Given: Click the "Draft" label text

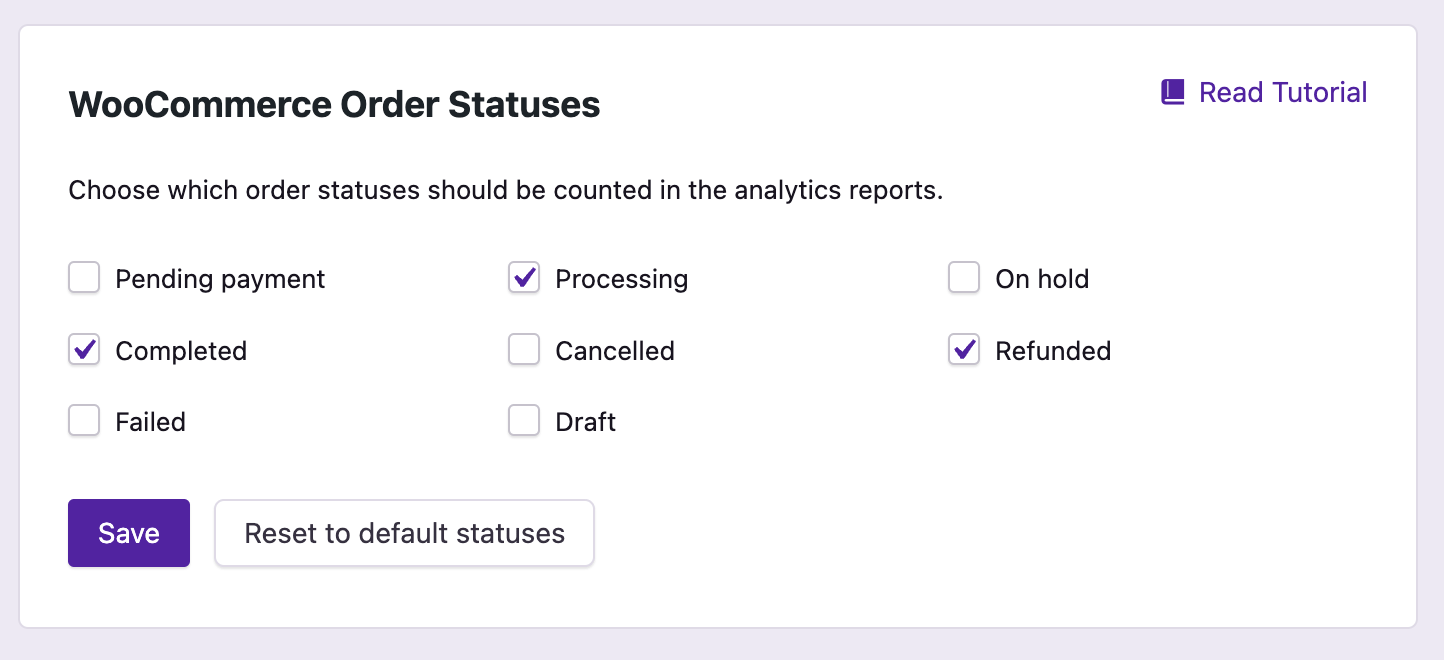Looking at the screenshot, I should pos(586,422).
